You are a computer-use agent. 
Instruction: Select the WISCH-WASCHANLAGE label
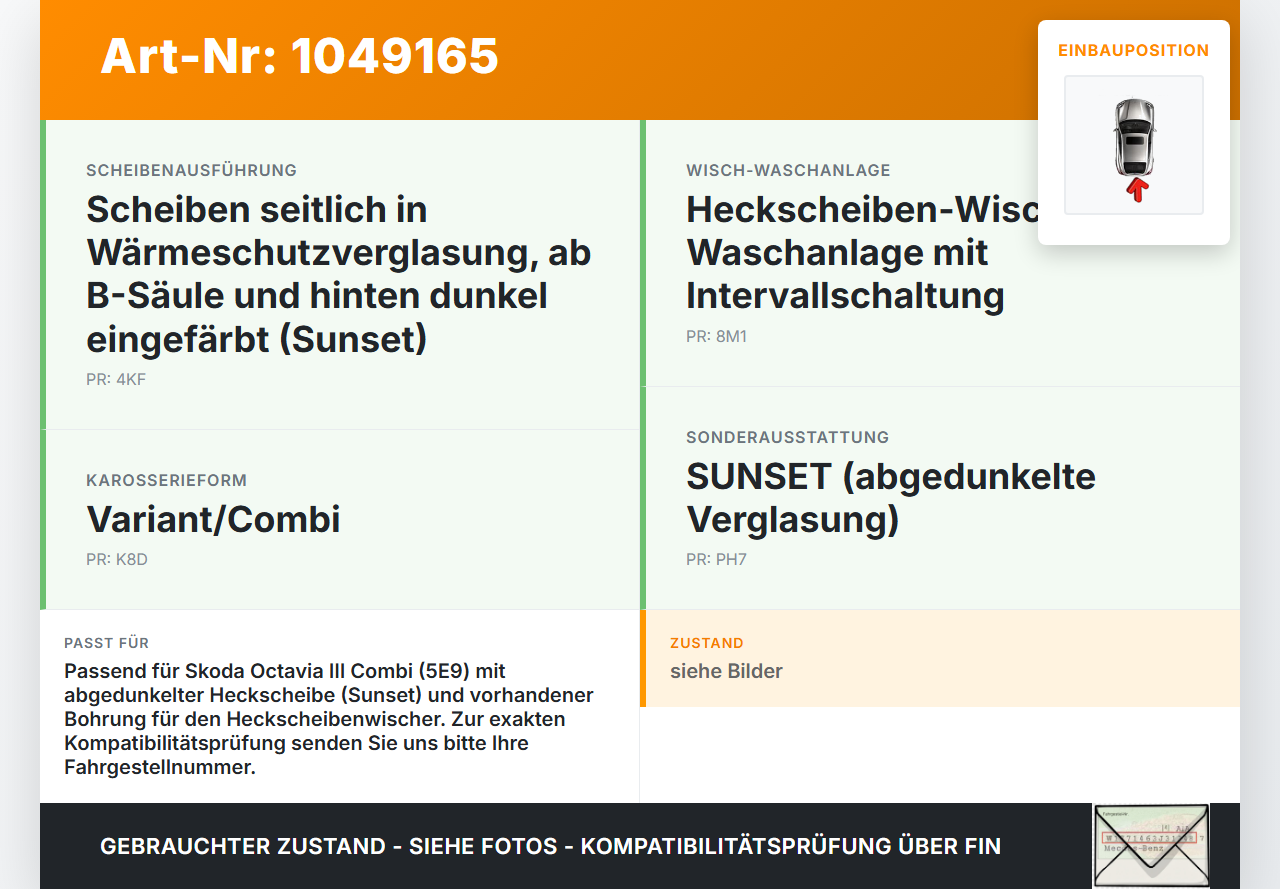point(788,170)
